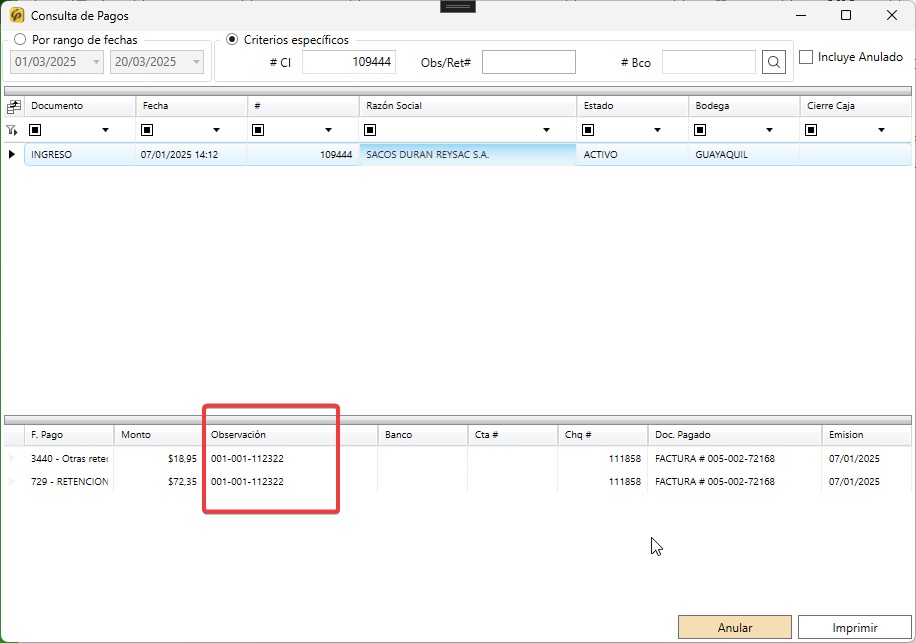Screen dimensions: 916x643
Task: Click the 109444 number cell in results grid
Action: (303, 155)
